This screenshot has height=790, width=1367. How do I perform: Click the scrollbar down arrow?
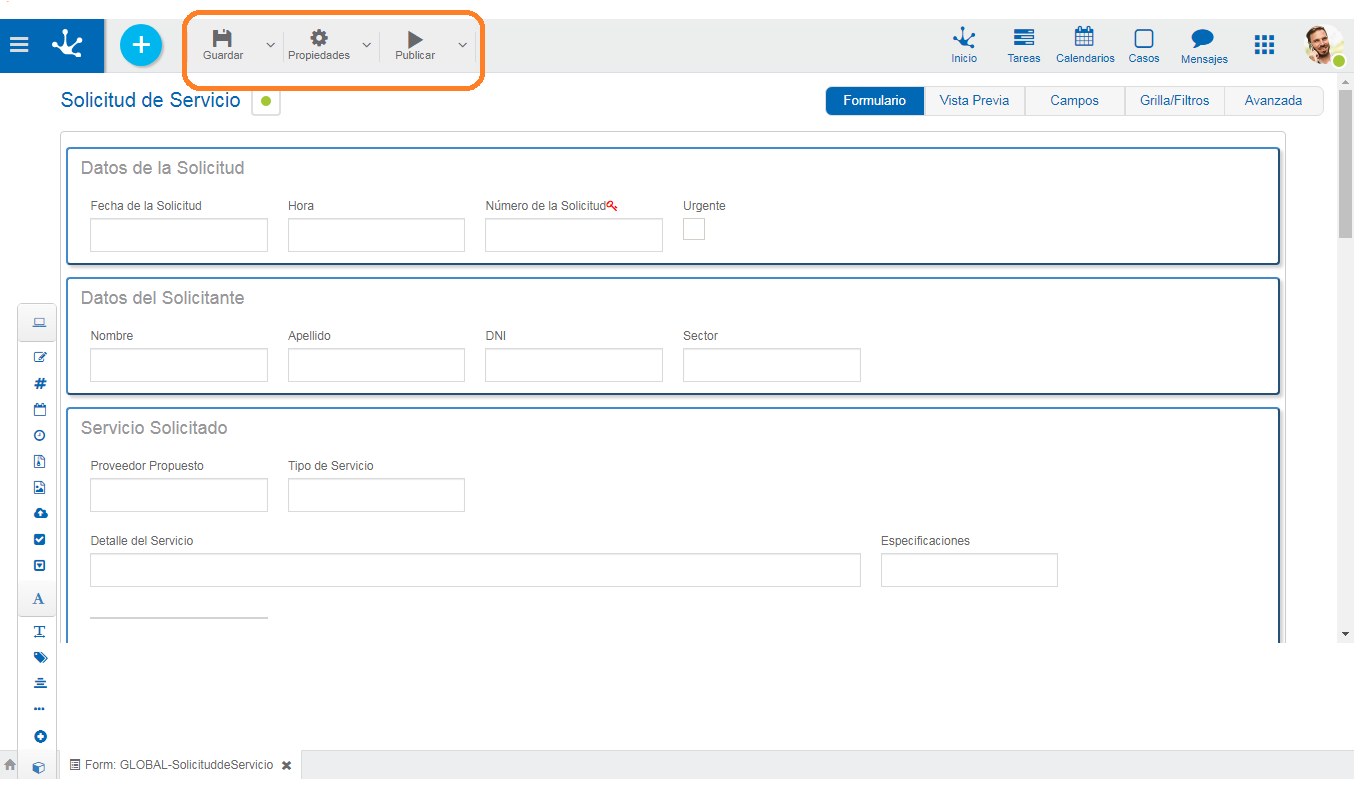[1345, 633]
